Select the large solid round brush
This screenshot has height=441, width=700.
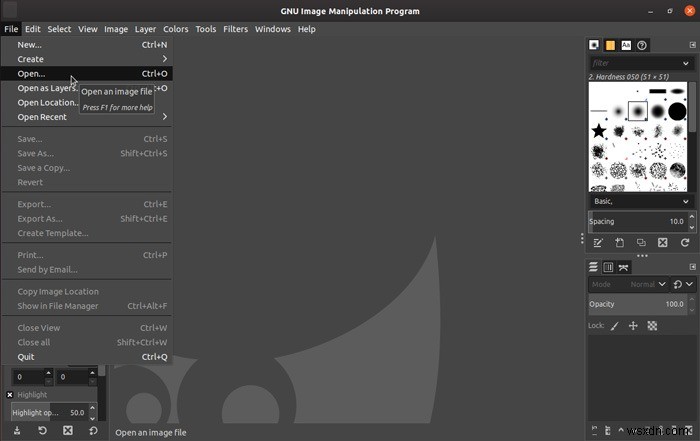point(677,112)
